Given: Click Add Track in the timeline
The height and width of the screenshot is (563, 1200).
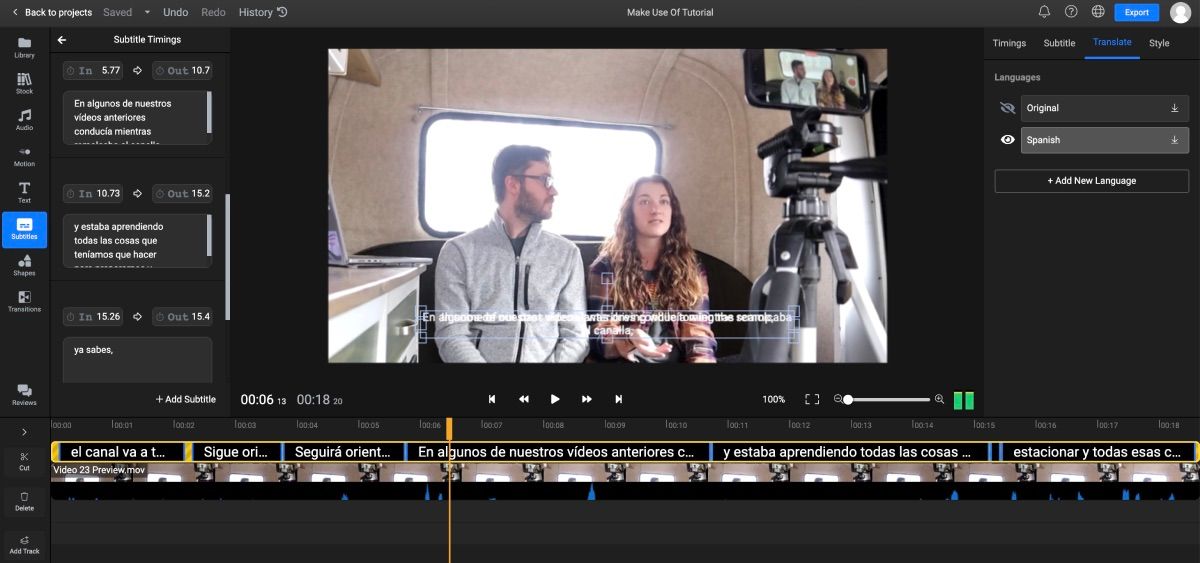Looking at the screenshot, I should (24, 544).
